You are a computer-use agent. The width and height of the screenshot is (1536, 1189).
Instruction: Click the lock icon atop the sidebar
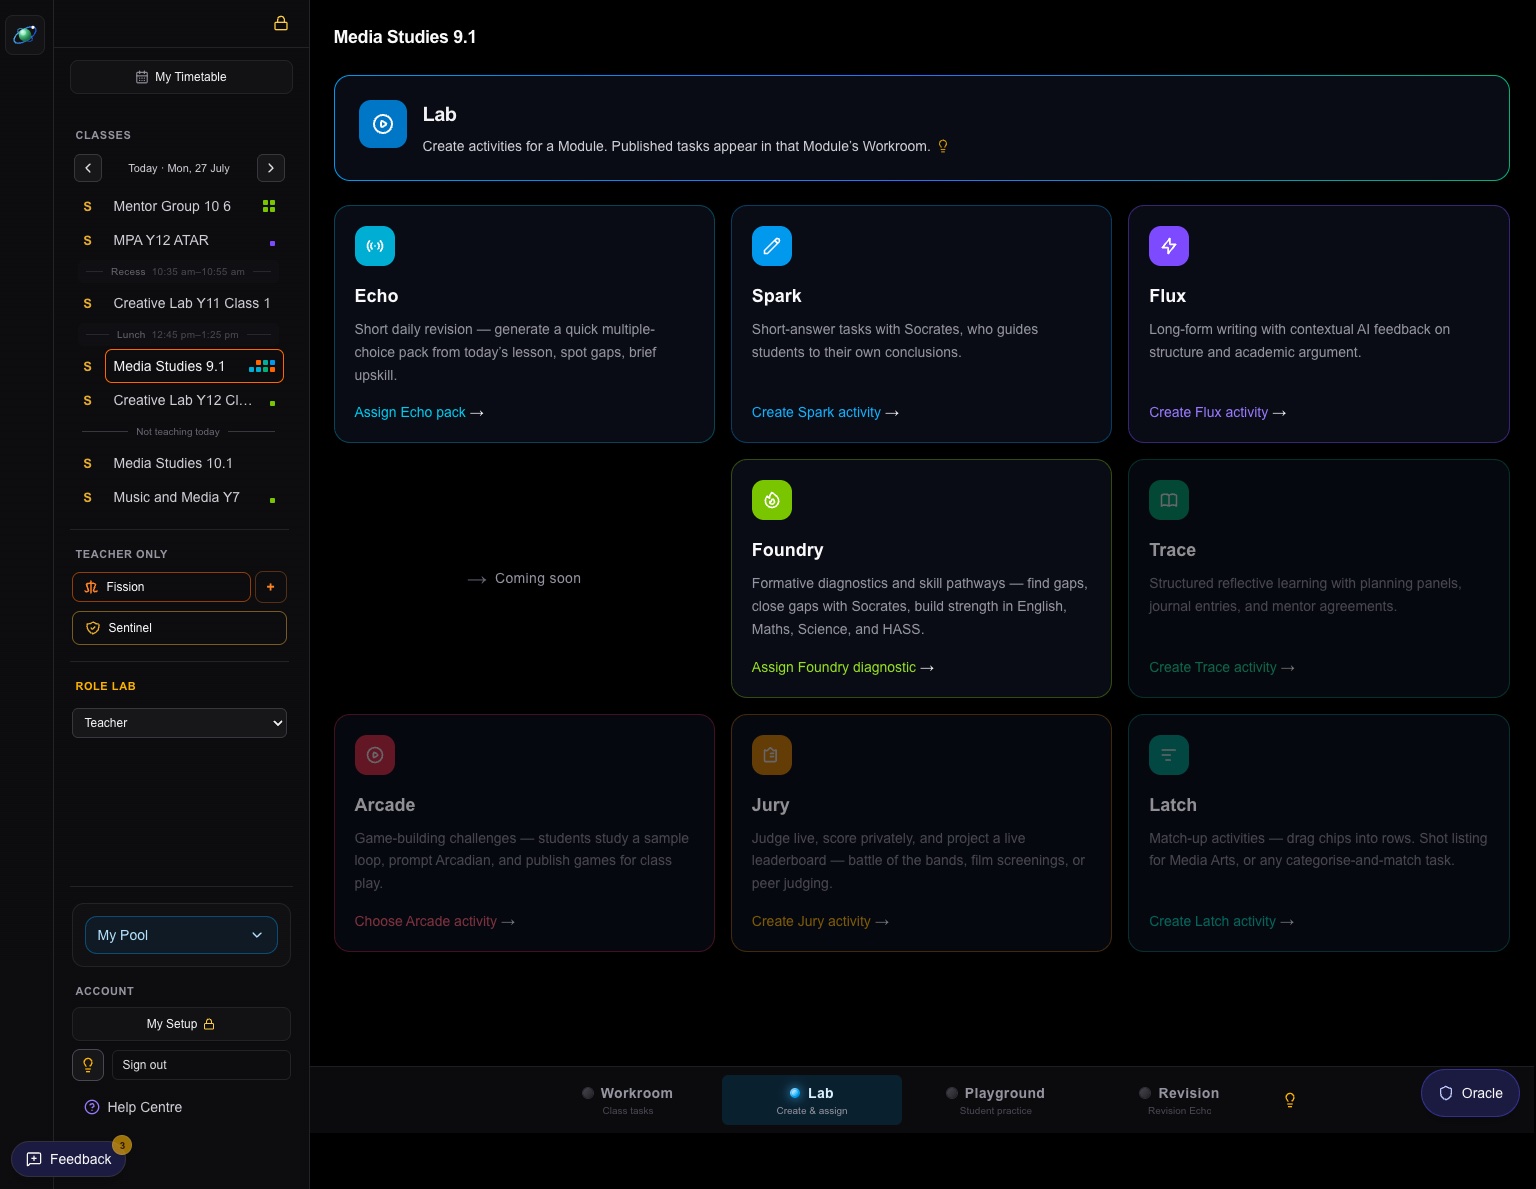click(x=281, y=23)
